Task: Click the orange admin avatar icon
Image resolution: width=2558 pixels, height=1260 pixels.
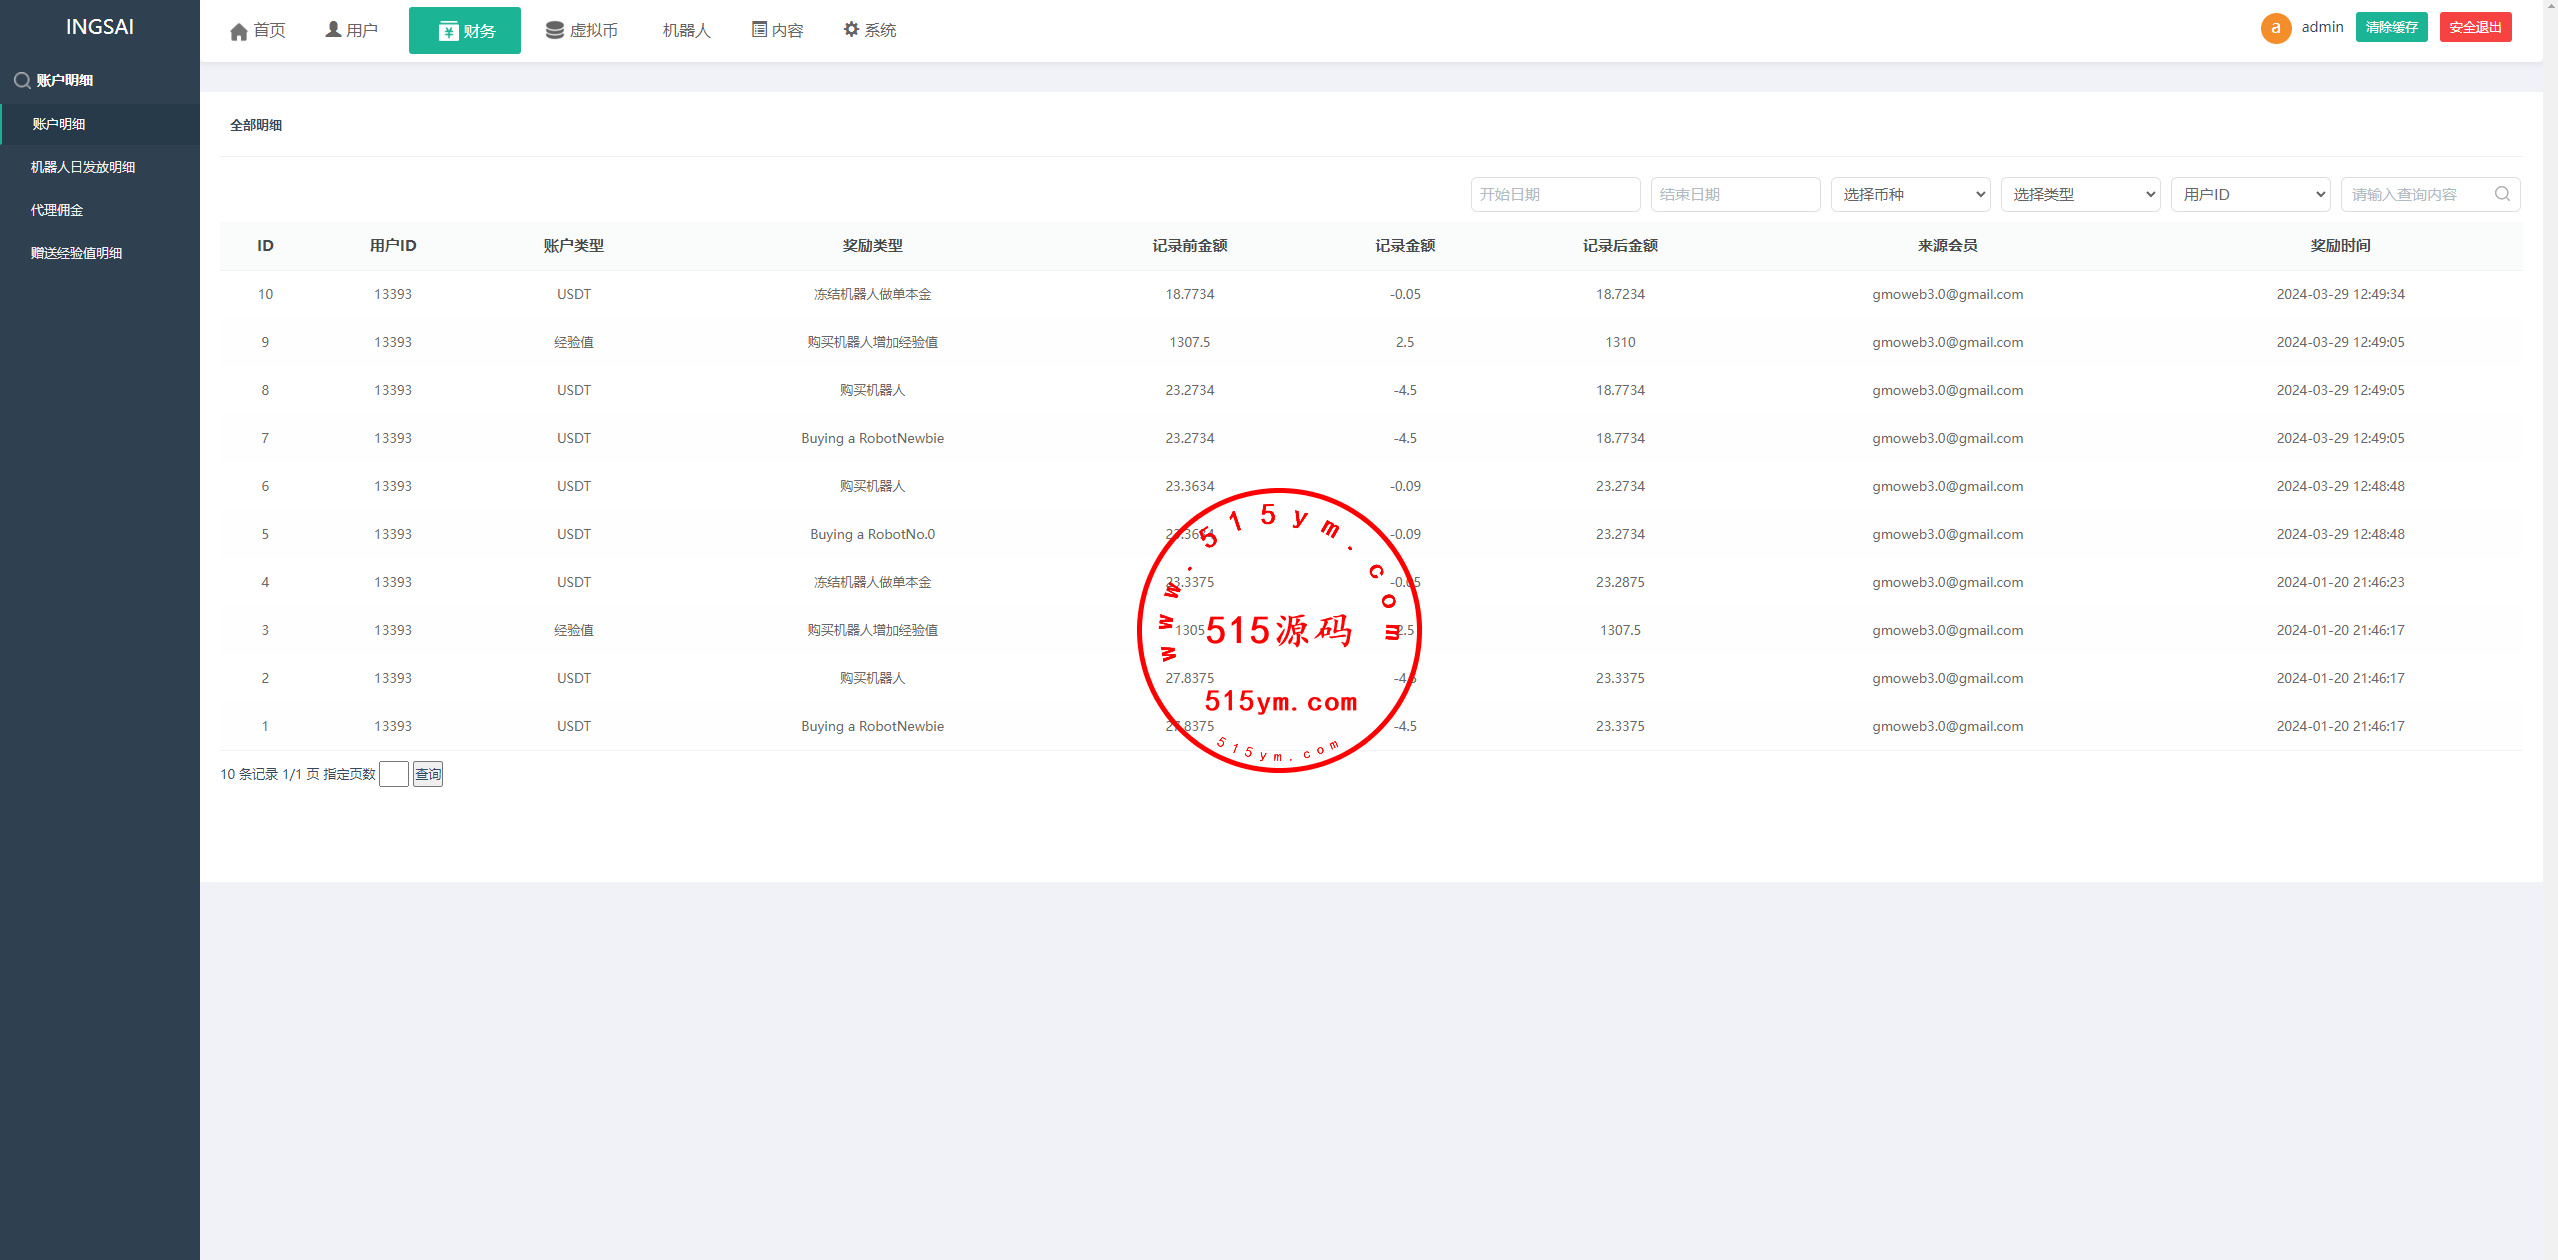Action: pos(2275,28)
